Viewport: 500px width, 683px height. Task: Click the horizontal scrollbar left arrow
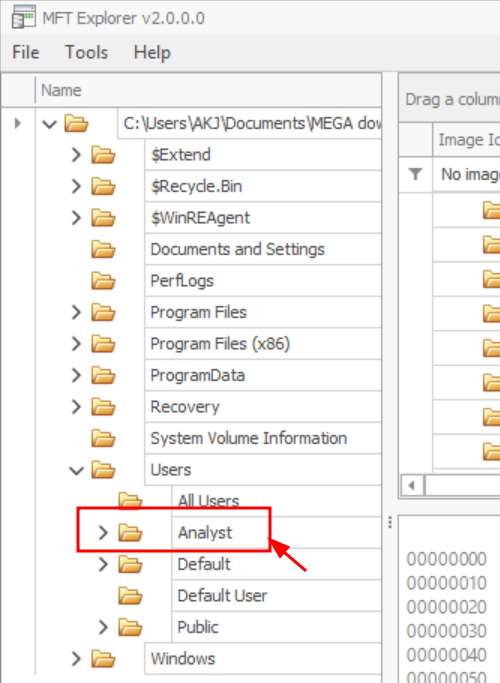412,485
